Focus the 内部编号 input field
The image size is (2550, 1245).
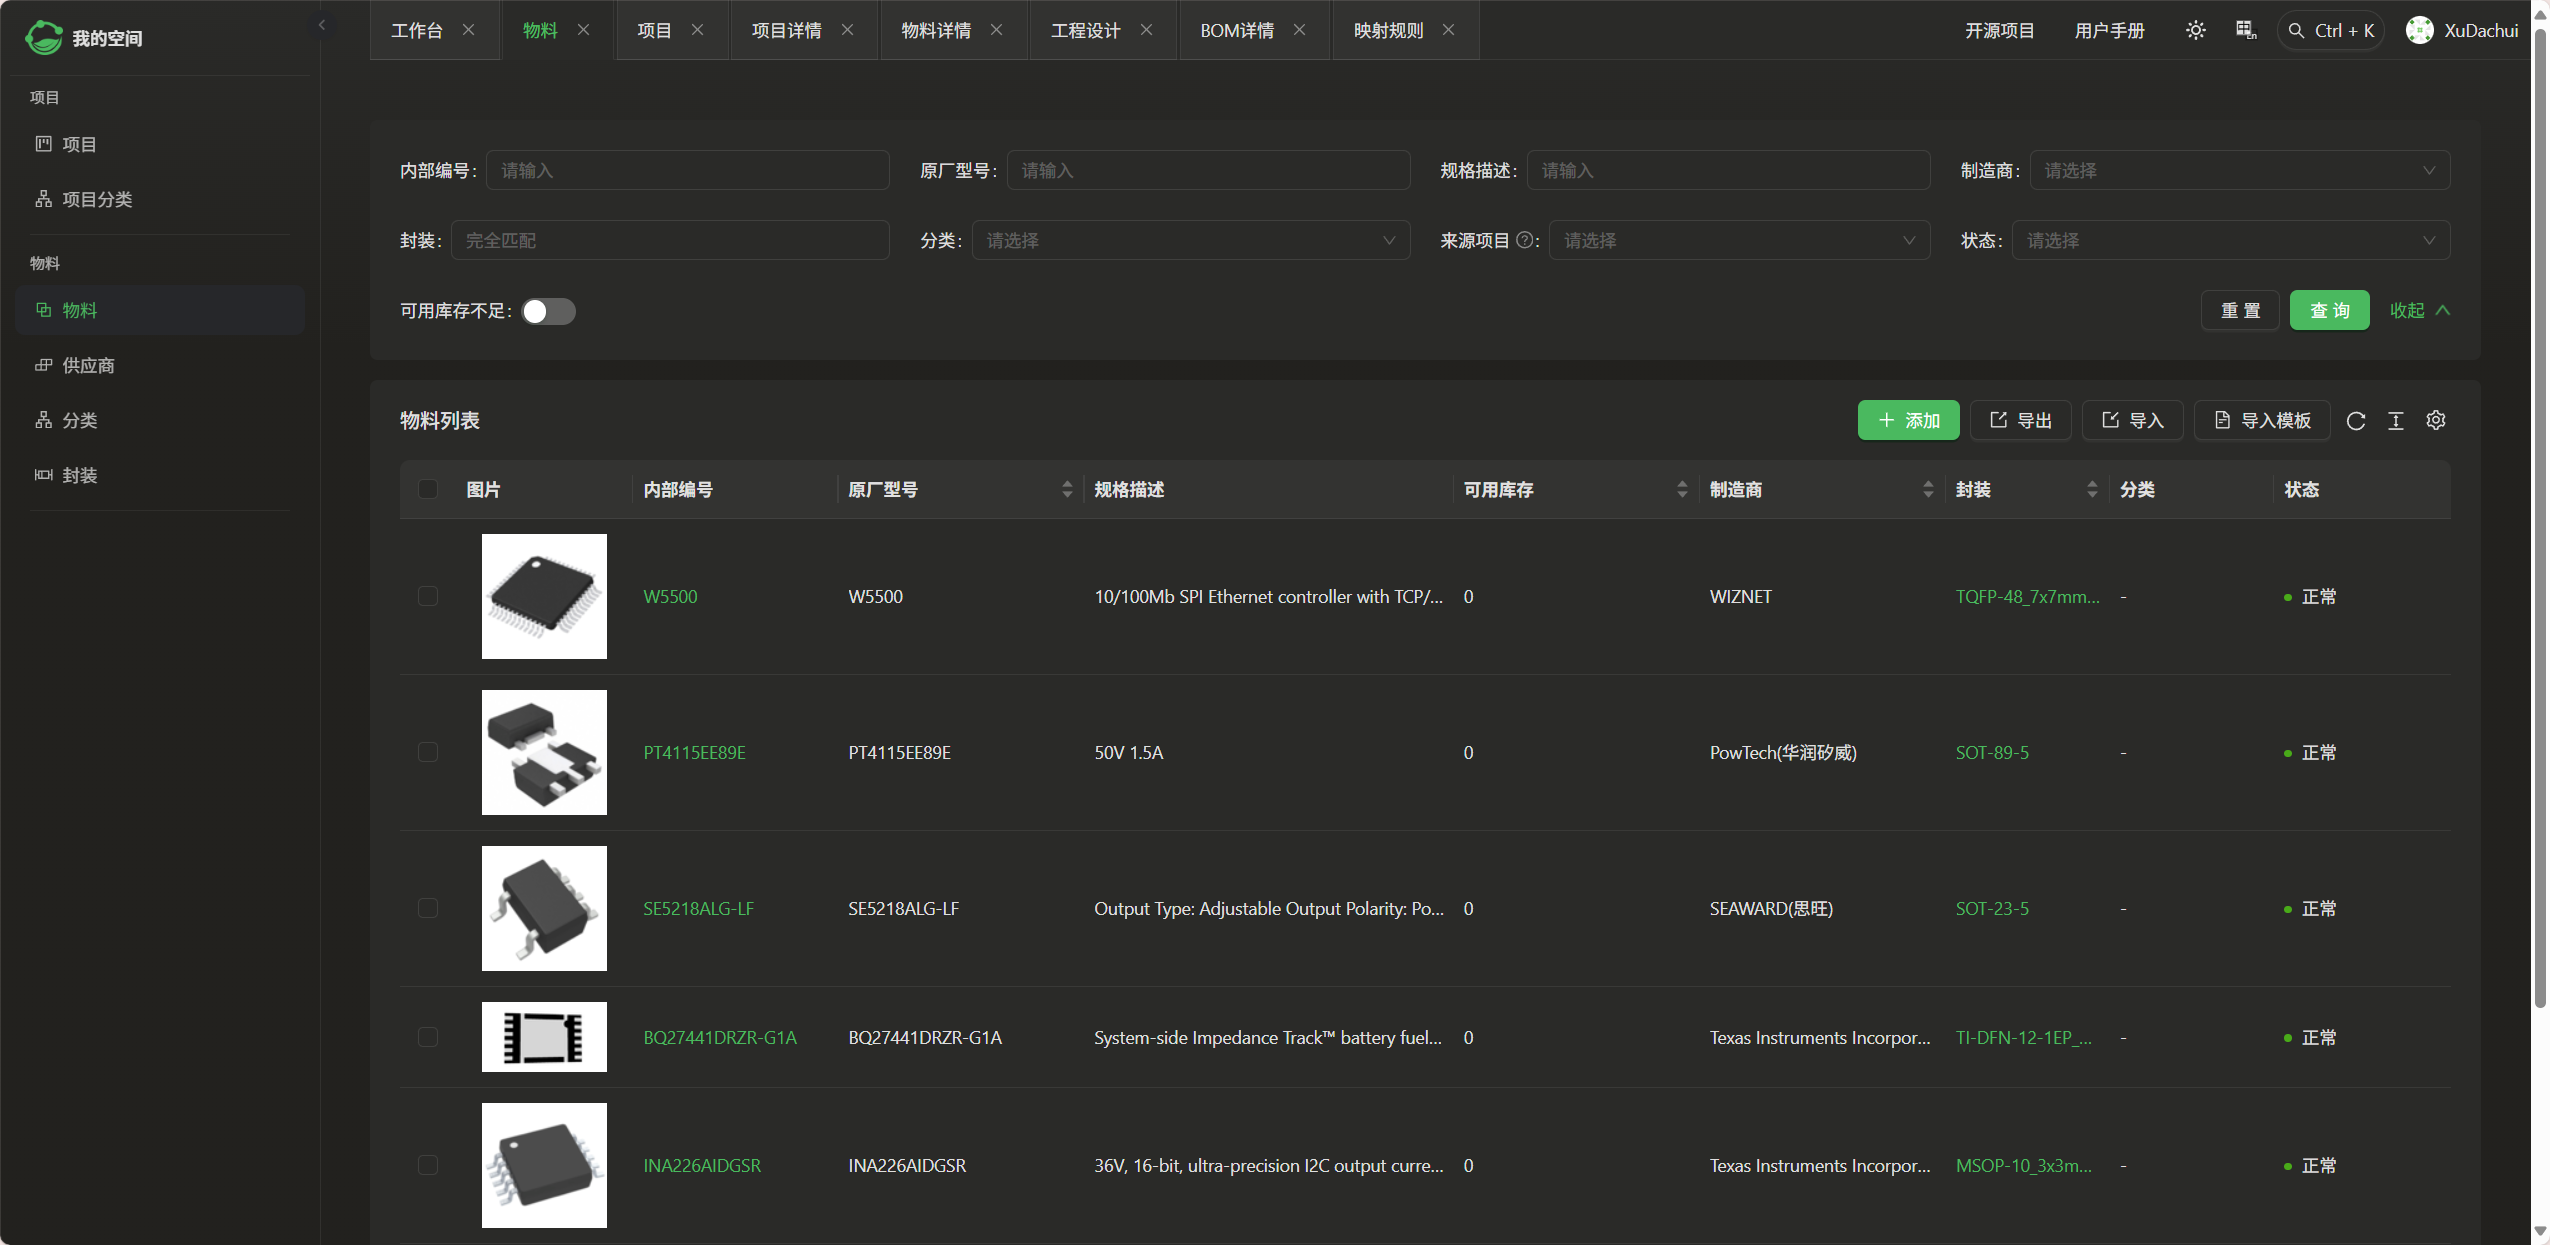point(687,170)
